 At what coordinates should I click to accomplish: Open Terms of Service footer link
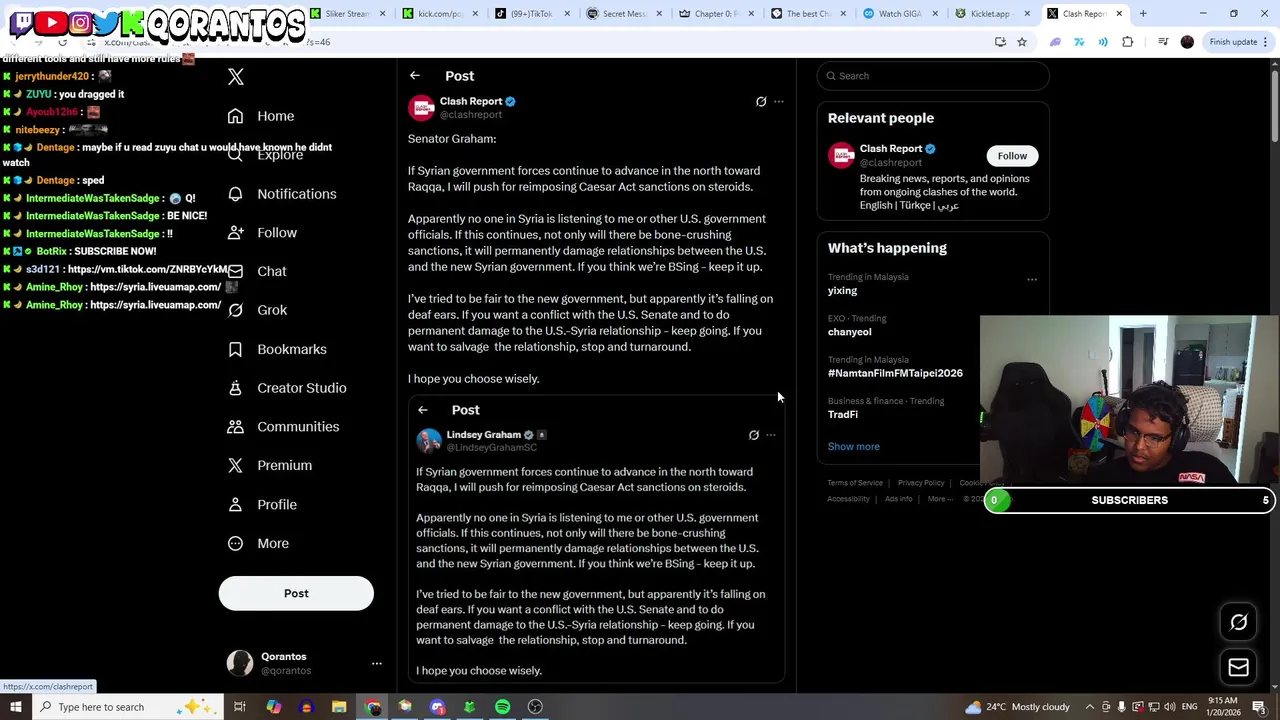855,483
